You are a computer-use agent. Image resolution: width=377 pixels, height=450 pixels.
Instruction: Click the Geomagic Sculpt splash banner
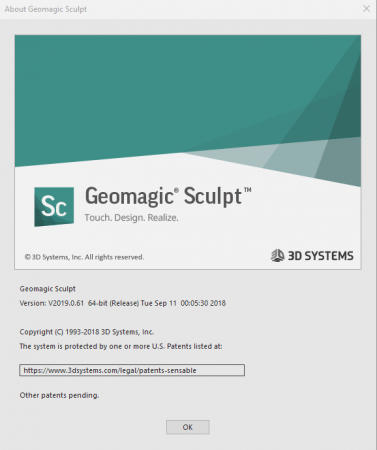click(188, 152)
